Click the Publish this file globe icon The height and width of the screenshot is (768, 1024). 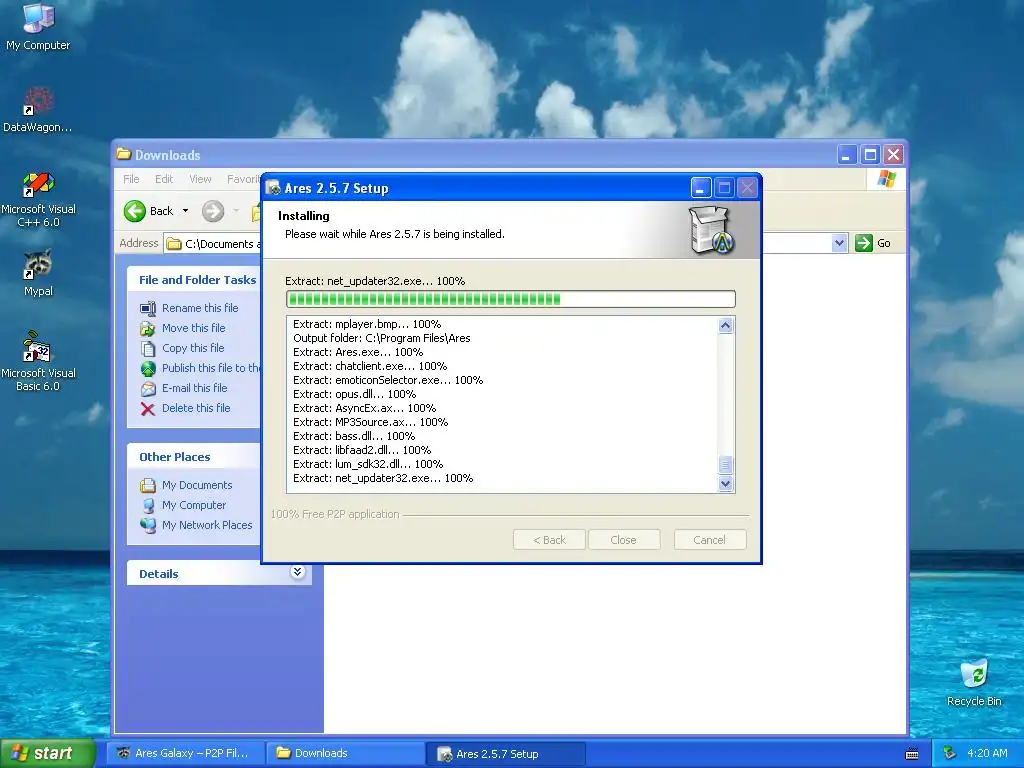[148, 368]
